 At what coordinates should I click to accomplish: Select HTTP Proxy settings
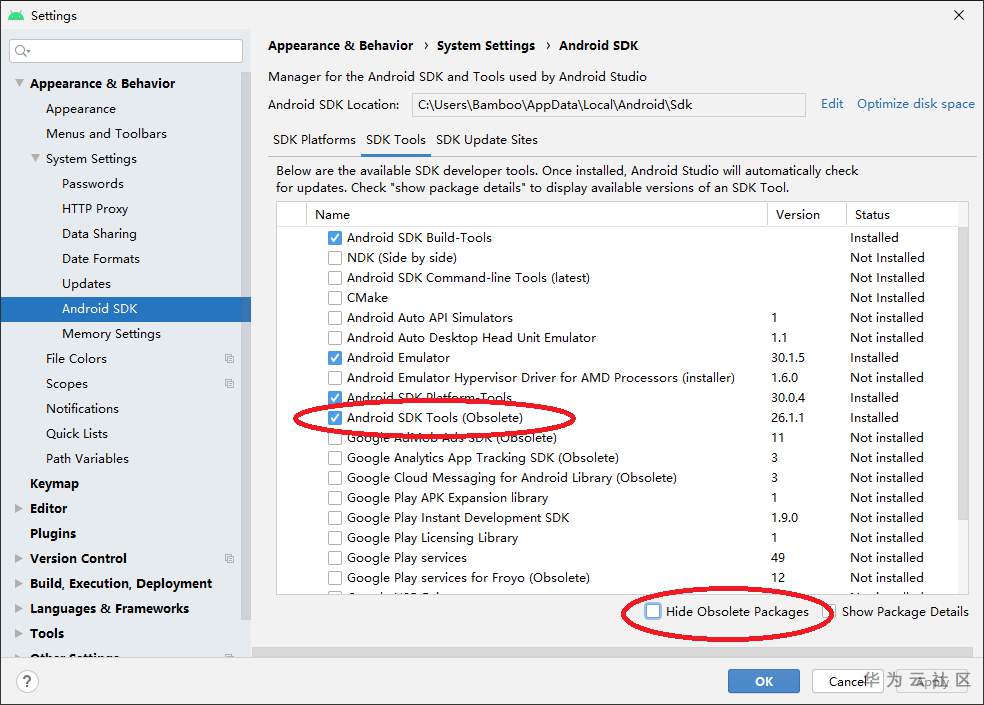pos(95,209)
